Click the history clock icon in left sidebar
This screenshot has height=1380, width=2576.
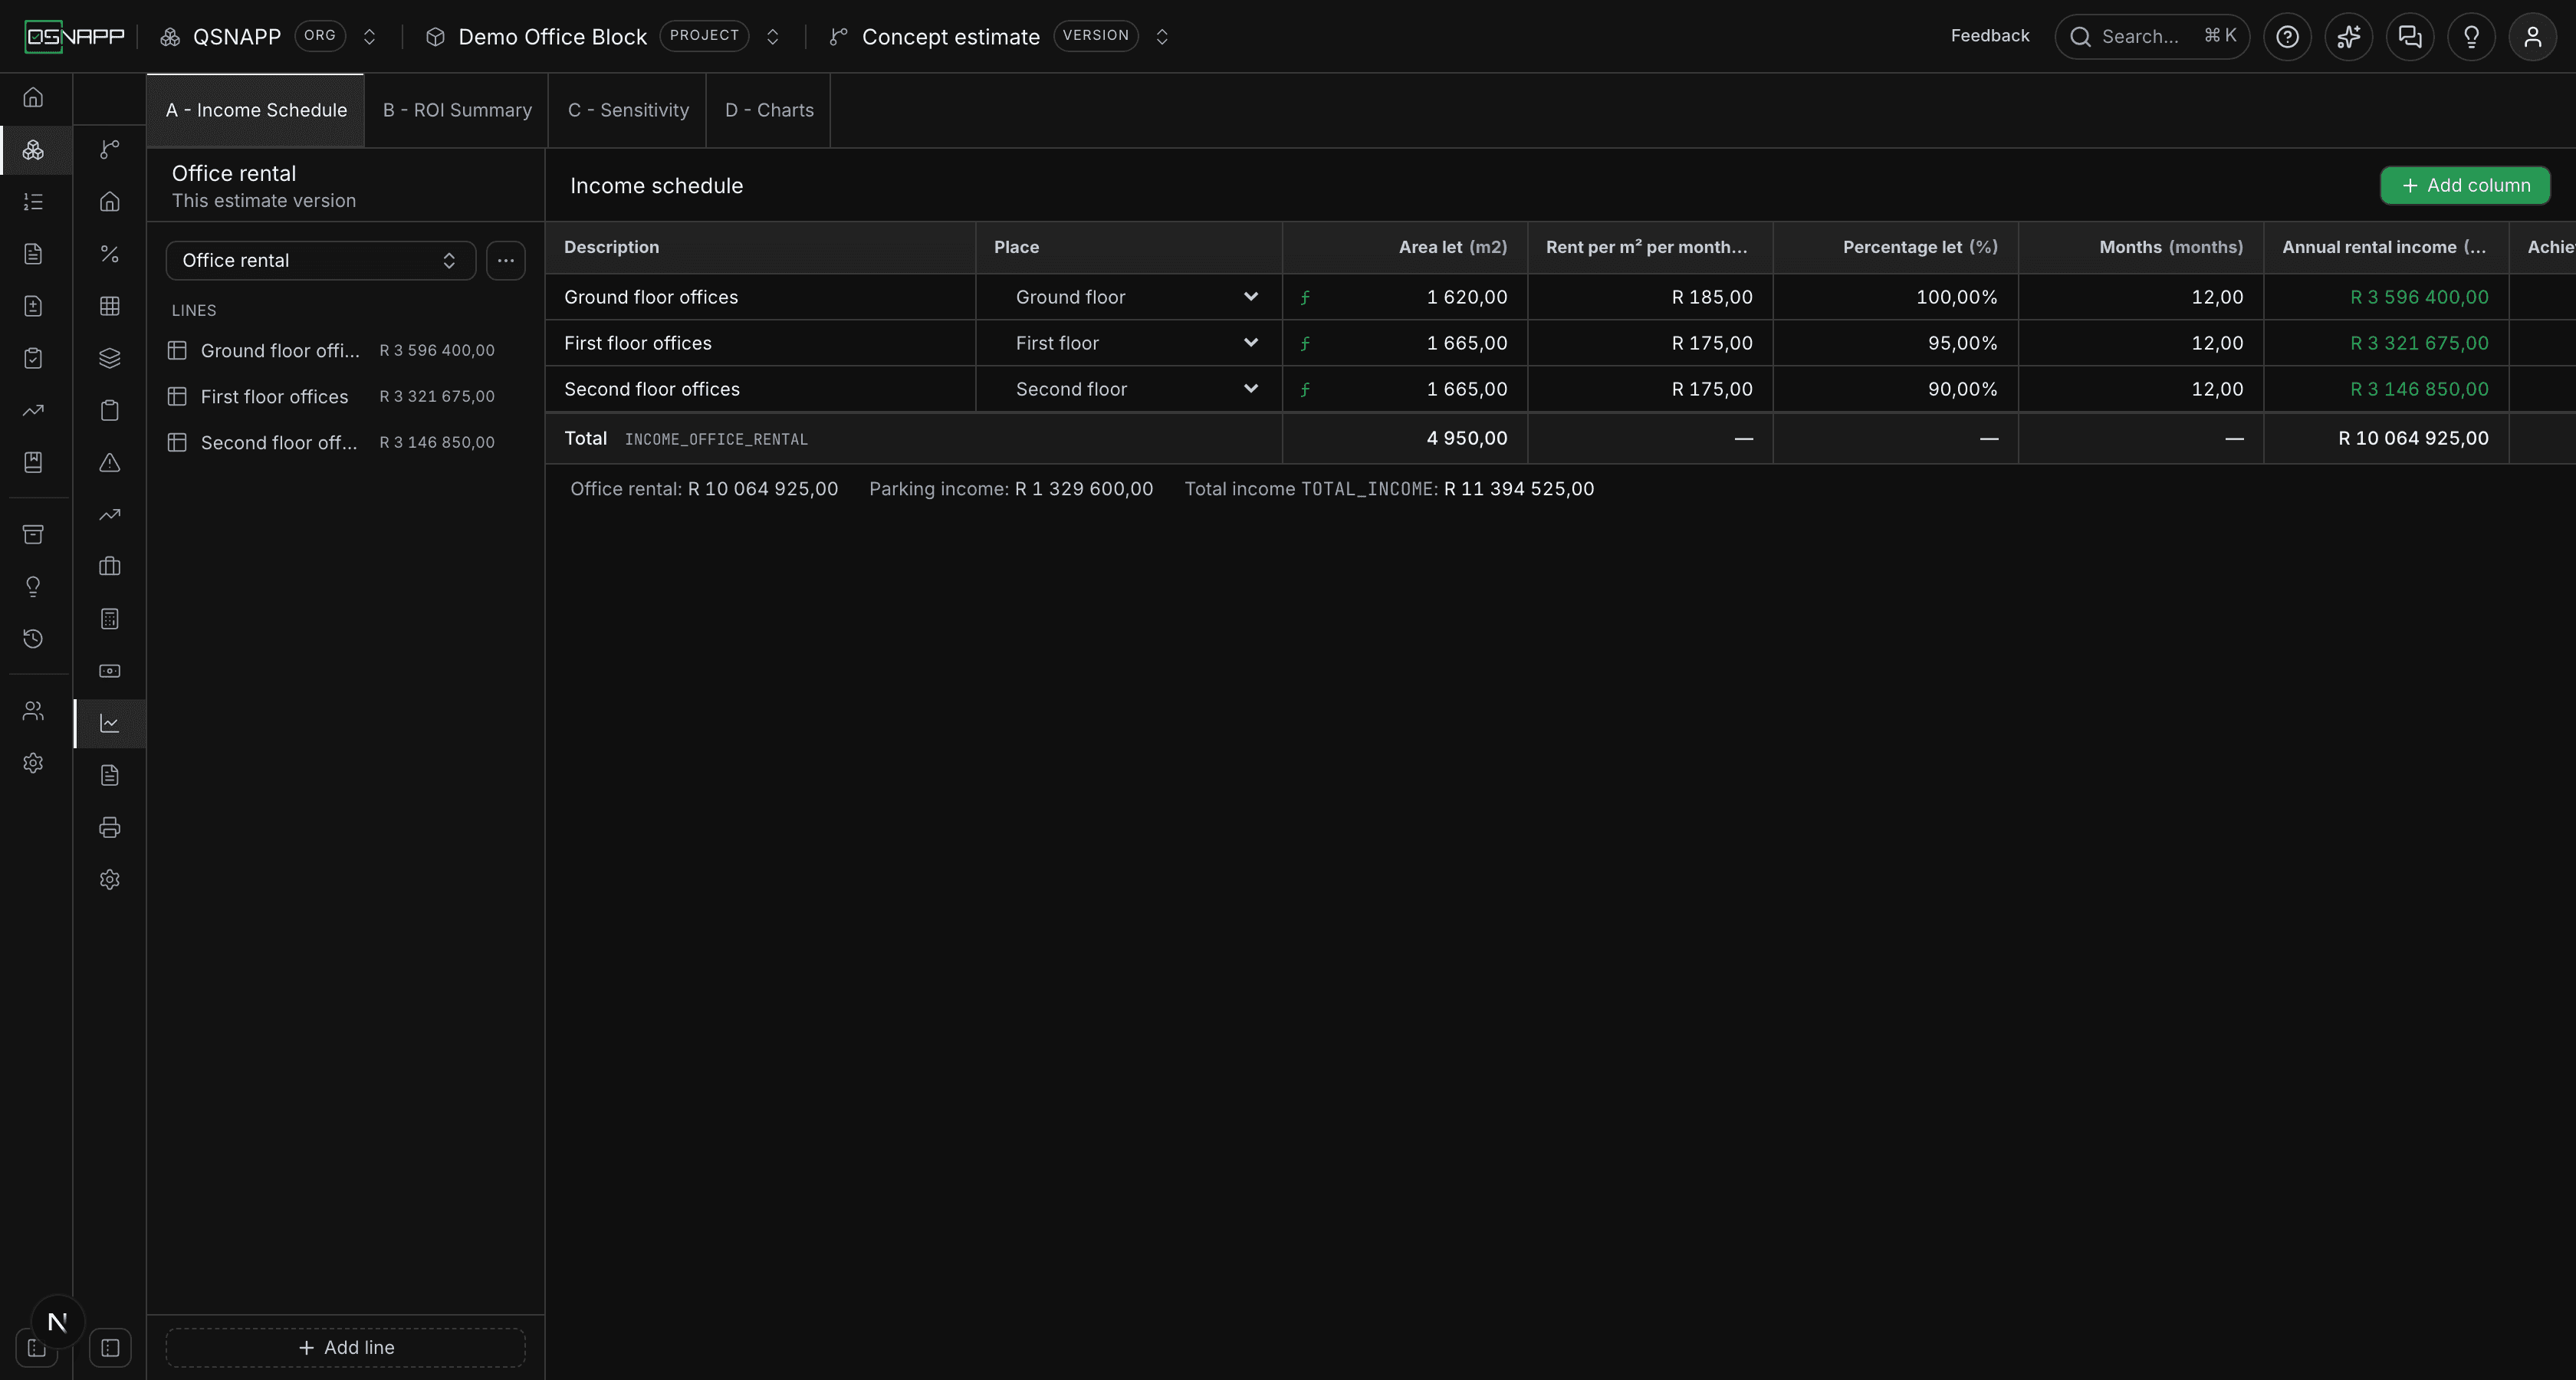pyautogui.click(x=33, y=638)
